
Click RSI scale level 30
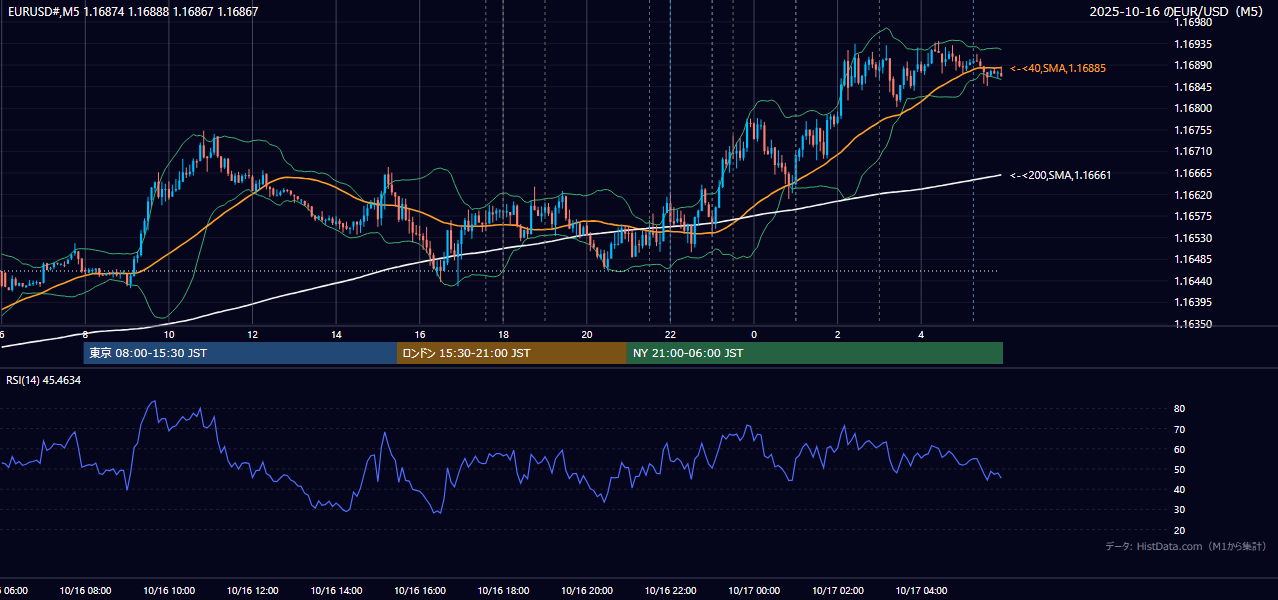[1180, 510]
